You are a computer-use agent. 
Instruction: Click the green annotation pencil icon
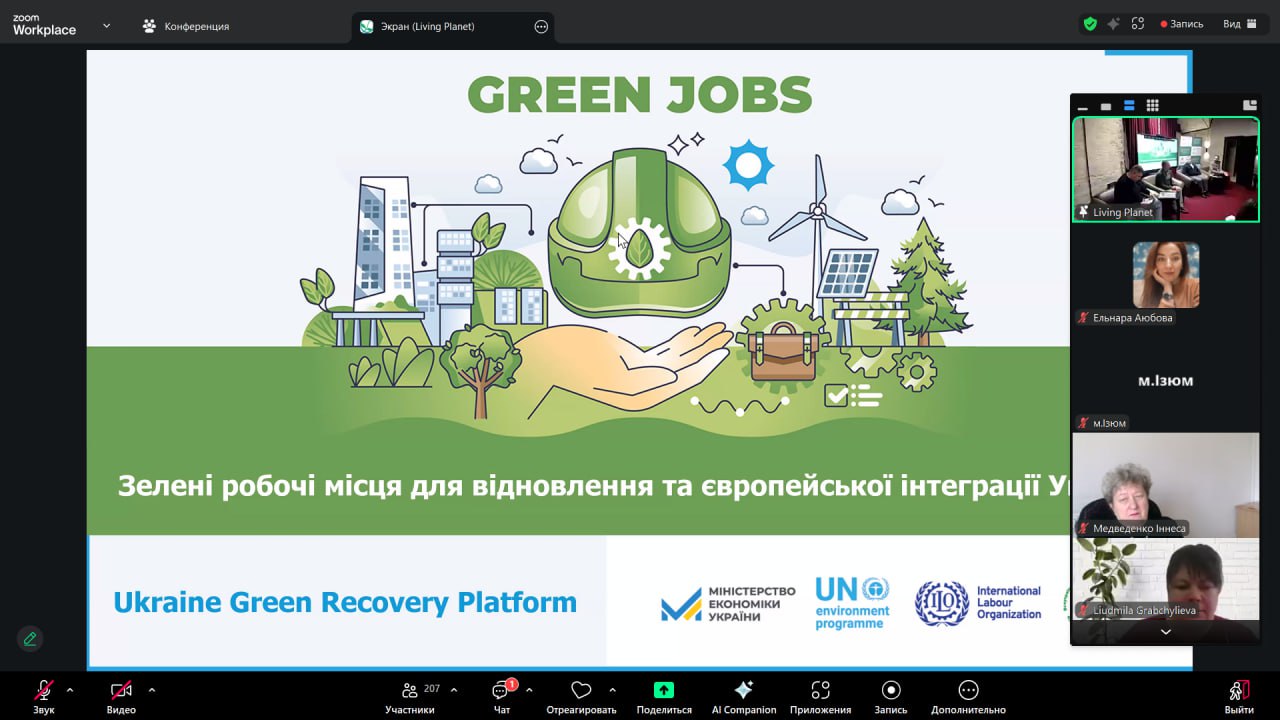click(x=29, y=638)
